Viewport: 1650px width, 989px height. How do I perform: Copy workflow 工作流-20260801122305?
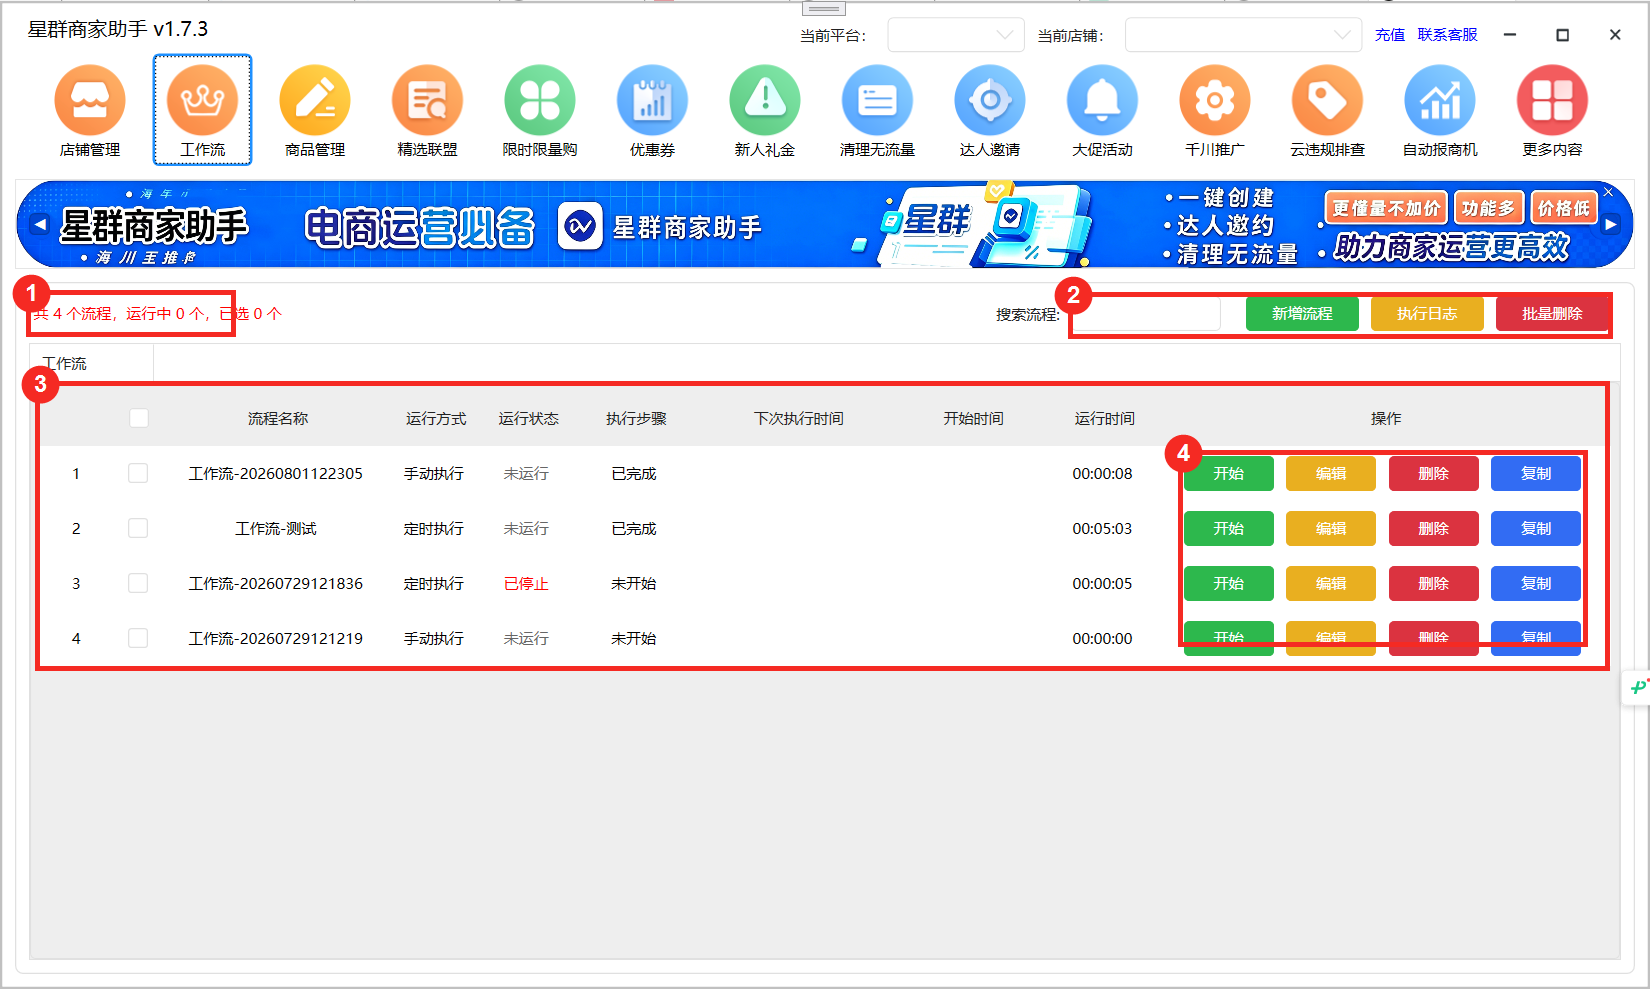1536,473
